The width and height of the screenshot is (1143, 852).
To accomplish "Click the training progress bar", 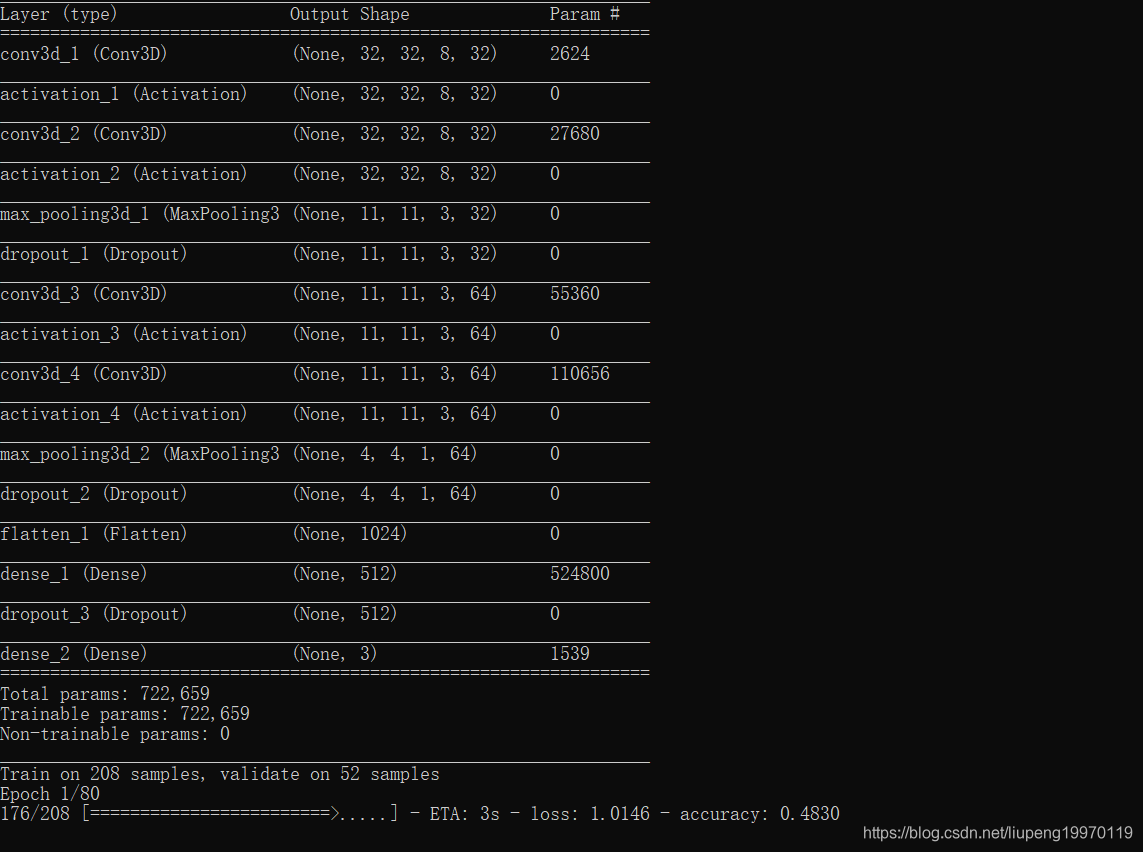I will click(241, 815).
